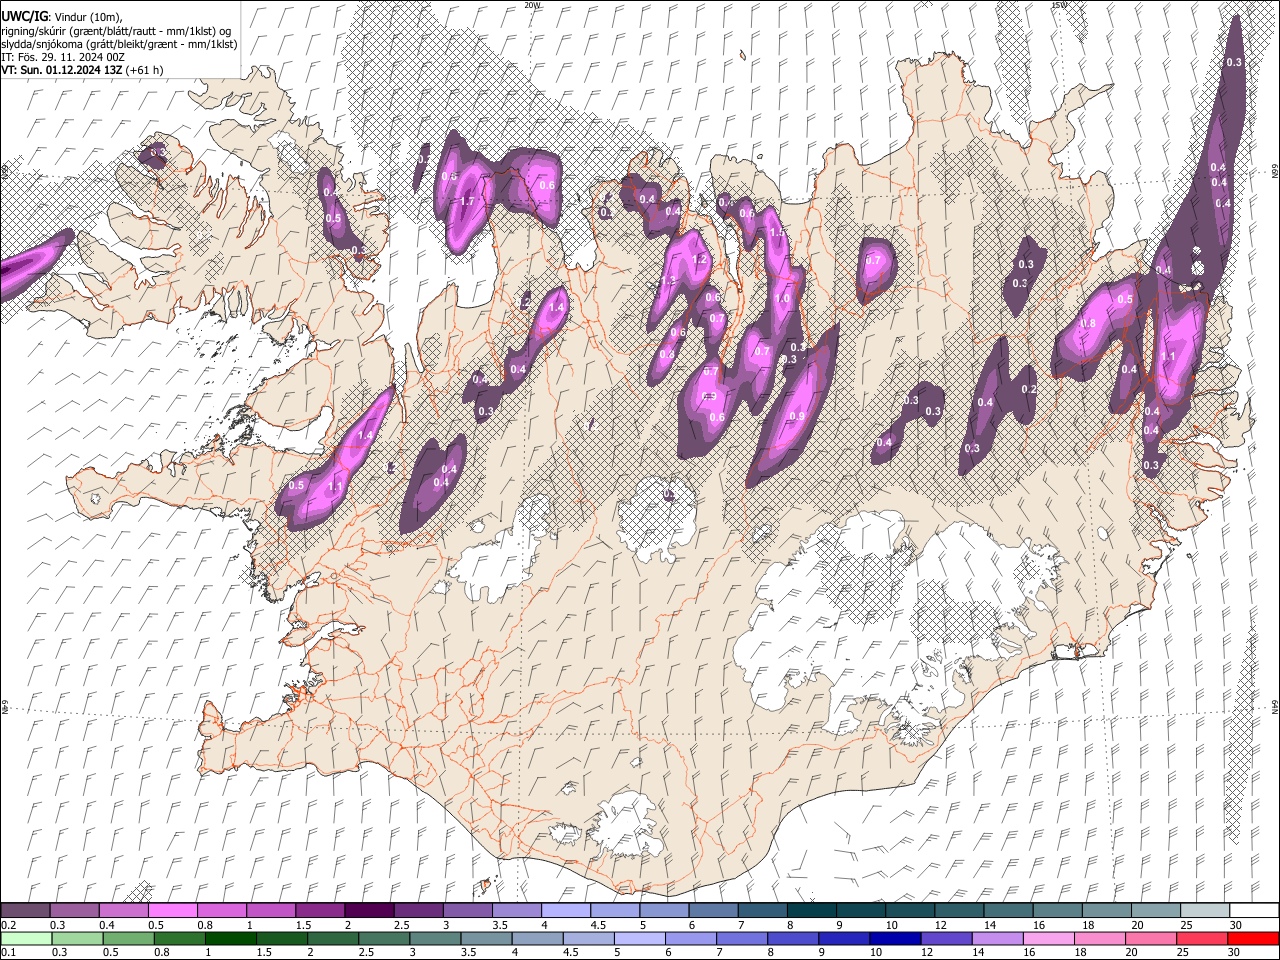Image resolution: width=1280 pixels, height=960 pixels.
Task: Click the lavender swatch between 4 and 4.5 in upper legend row
Action: point(565,911)
